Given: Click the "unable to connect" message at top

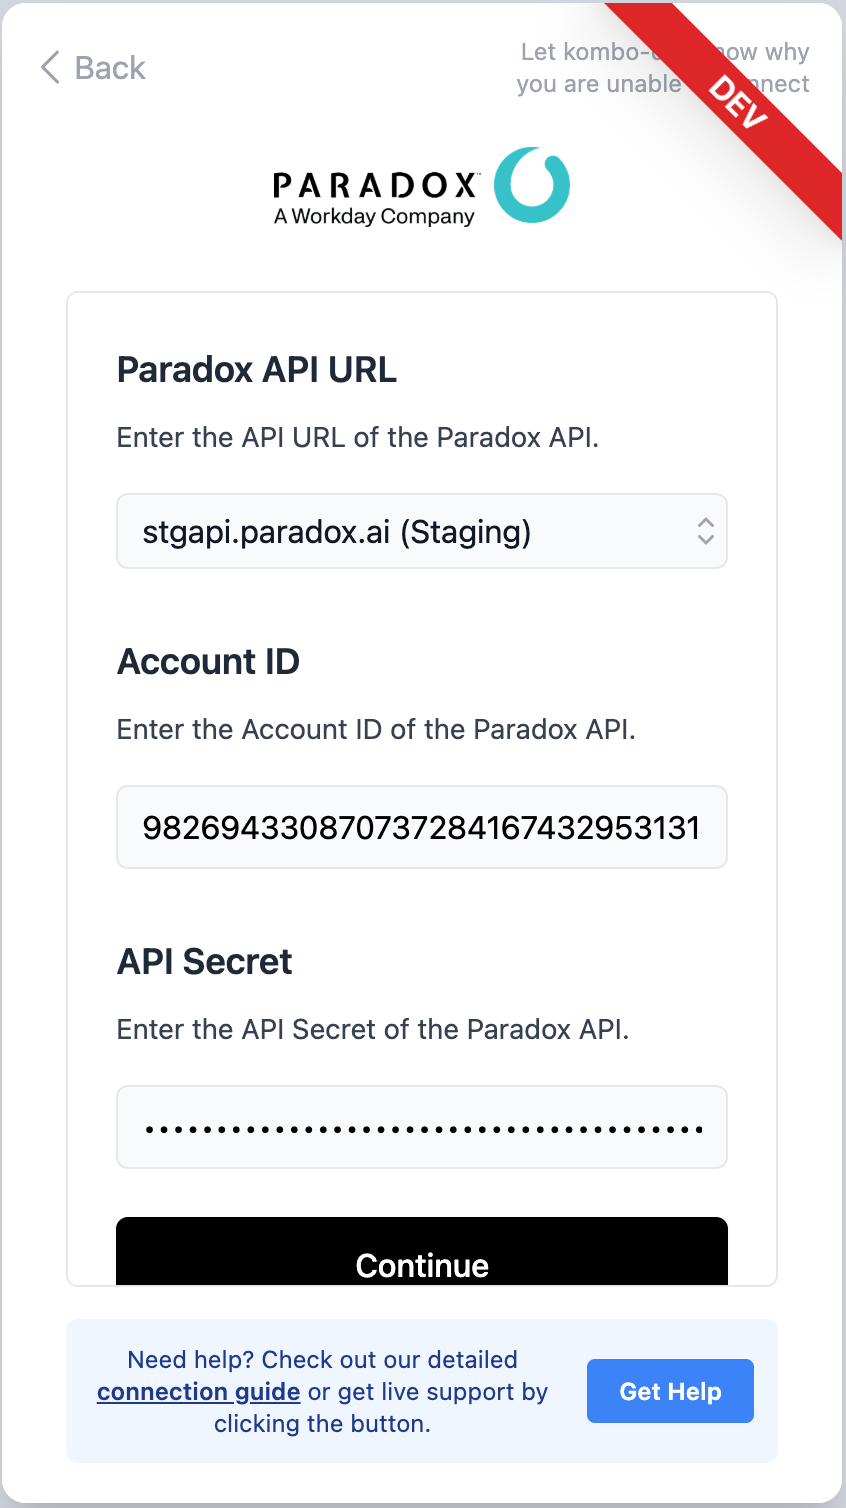Looking at the screenshot, I should 598,68.
